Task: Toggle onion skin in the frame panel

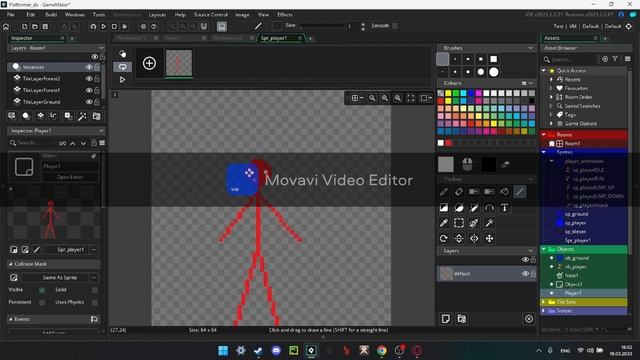Action: (122, 53)
